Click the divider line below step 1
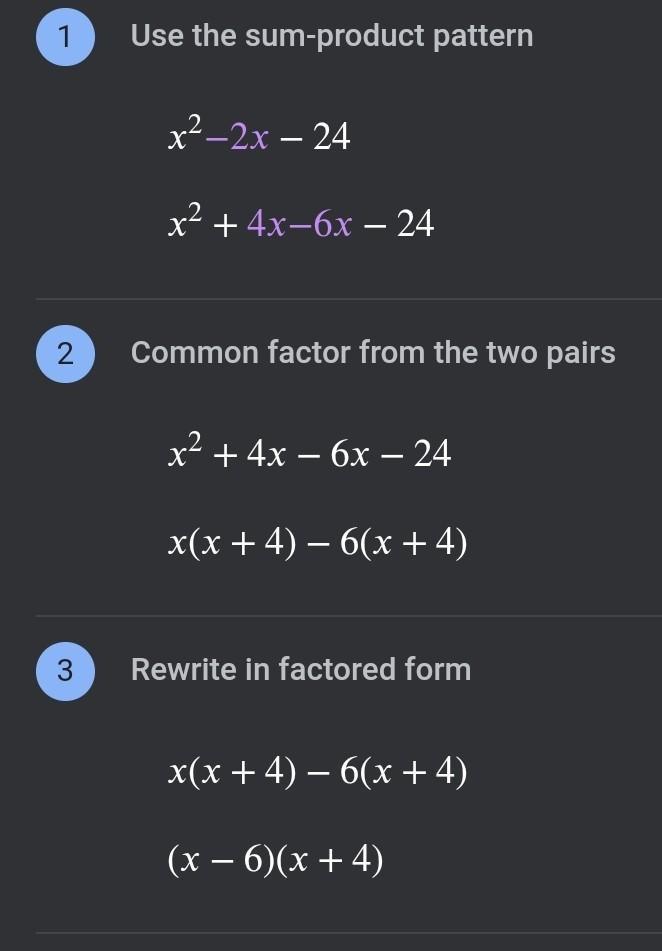This screenshot has width=662, height=951. click(348, 299)
